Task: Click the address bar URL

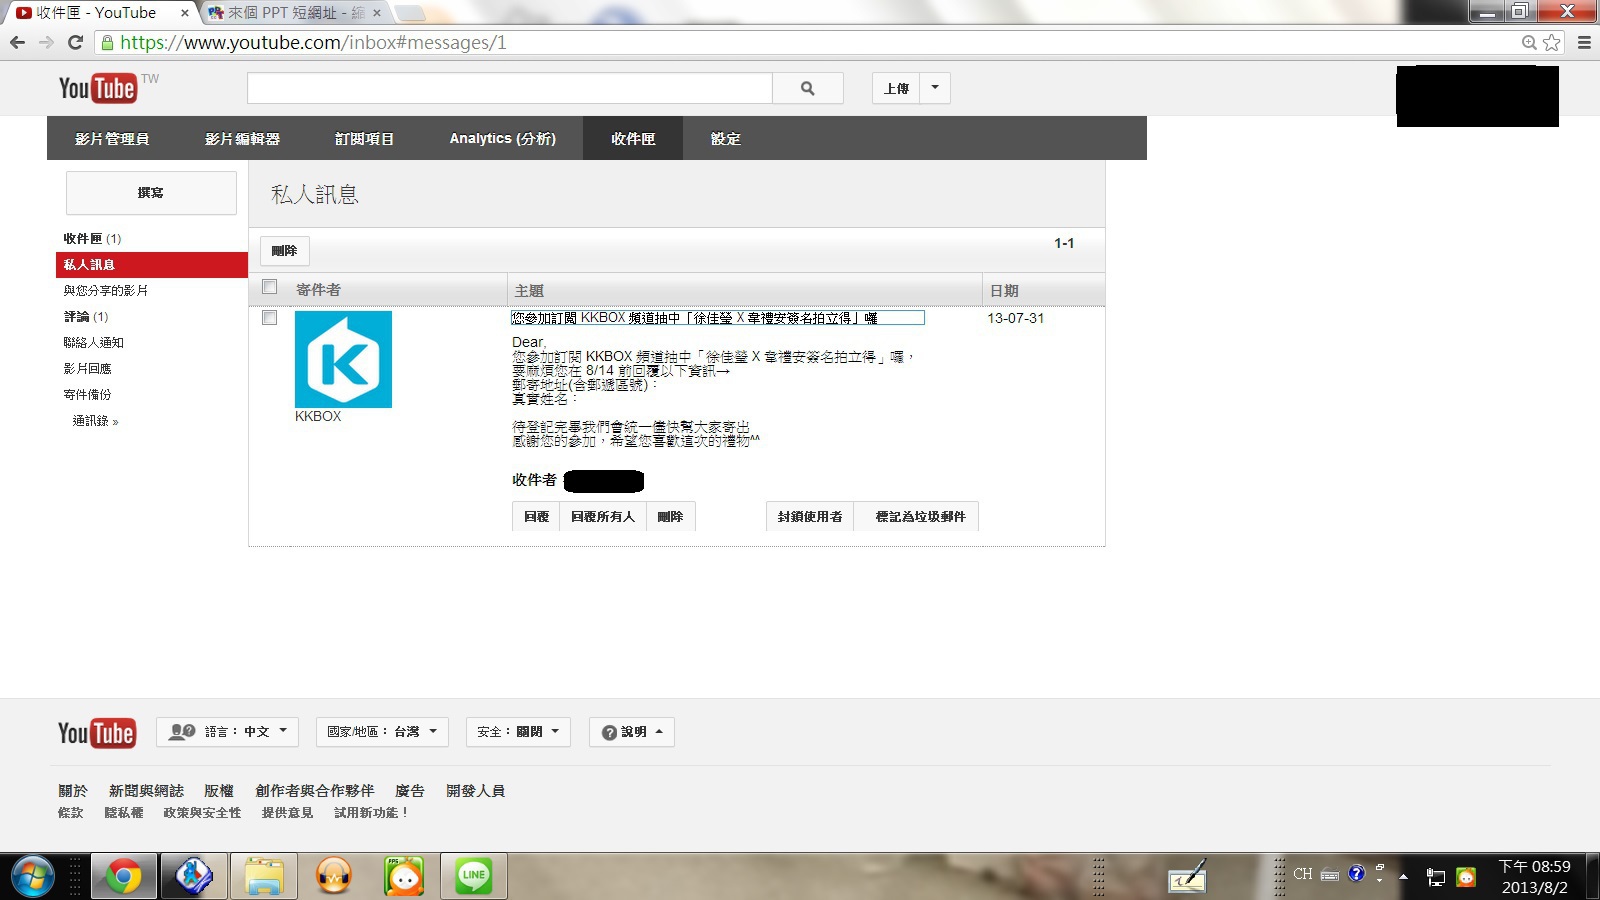Action: point(314,43)
